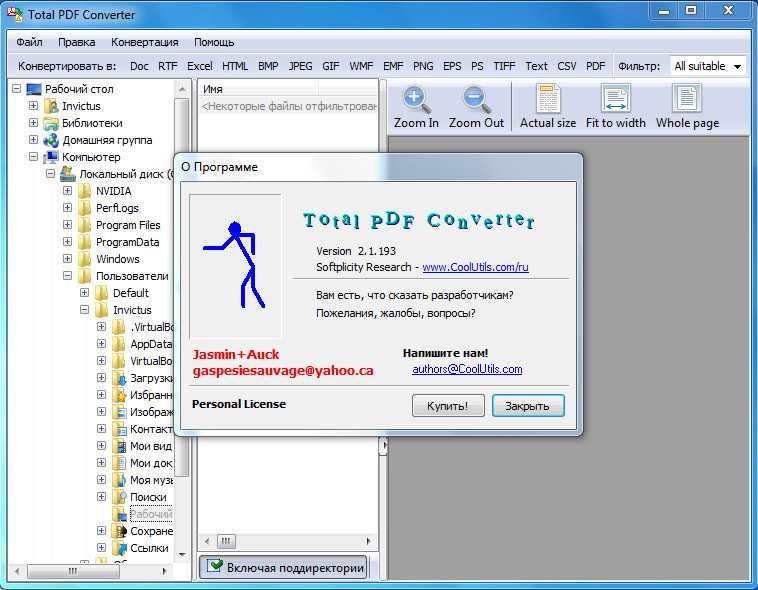This screenshot has height=590, width=758.
Task: Click the scroll-down arrow of folder tree
Action: (182, 555)
